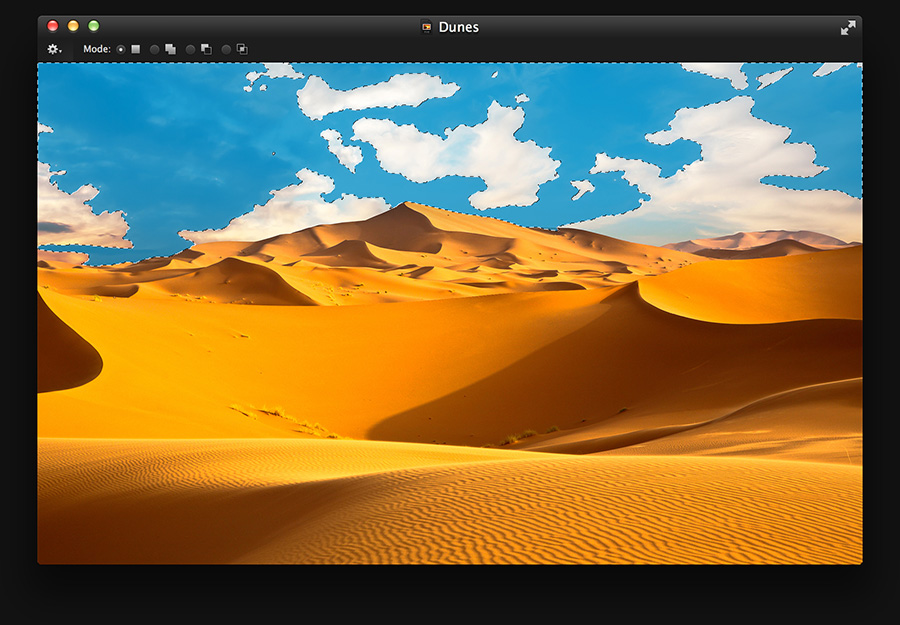Screen dimensions: 900x625
Task: Click the "Mode:" label in the toolbar
Action: 97,49
